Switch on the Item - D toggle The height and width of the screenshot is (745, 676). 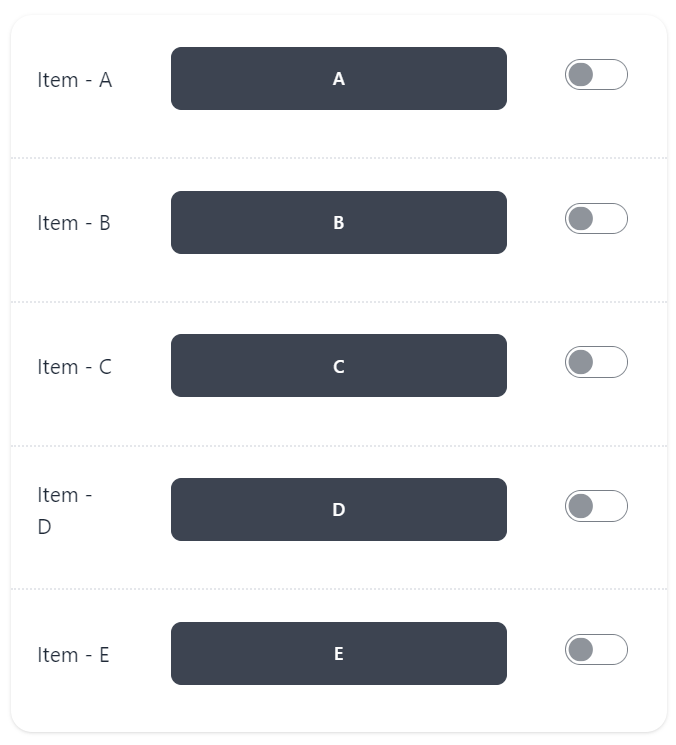pyautogui.click(x=596, y=506)
